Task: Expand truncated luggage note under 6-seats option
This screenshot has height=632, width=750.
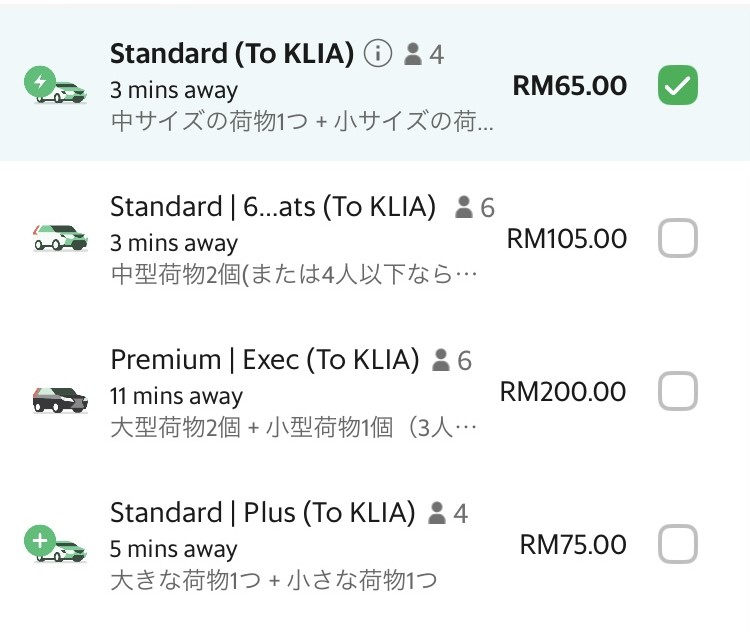Action: pyautogui.click(x=294, y=274)
